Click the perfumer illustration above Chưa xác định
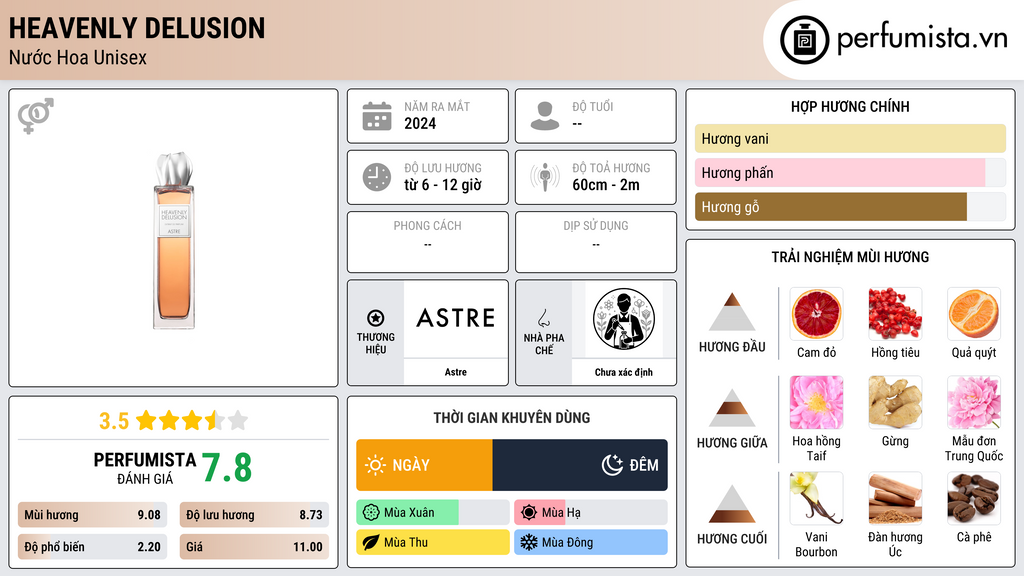This screenshot has height=576, width=1024. pyautogui.click(x=624, y=319)
